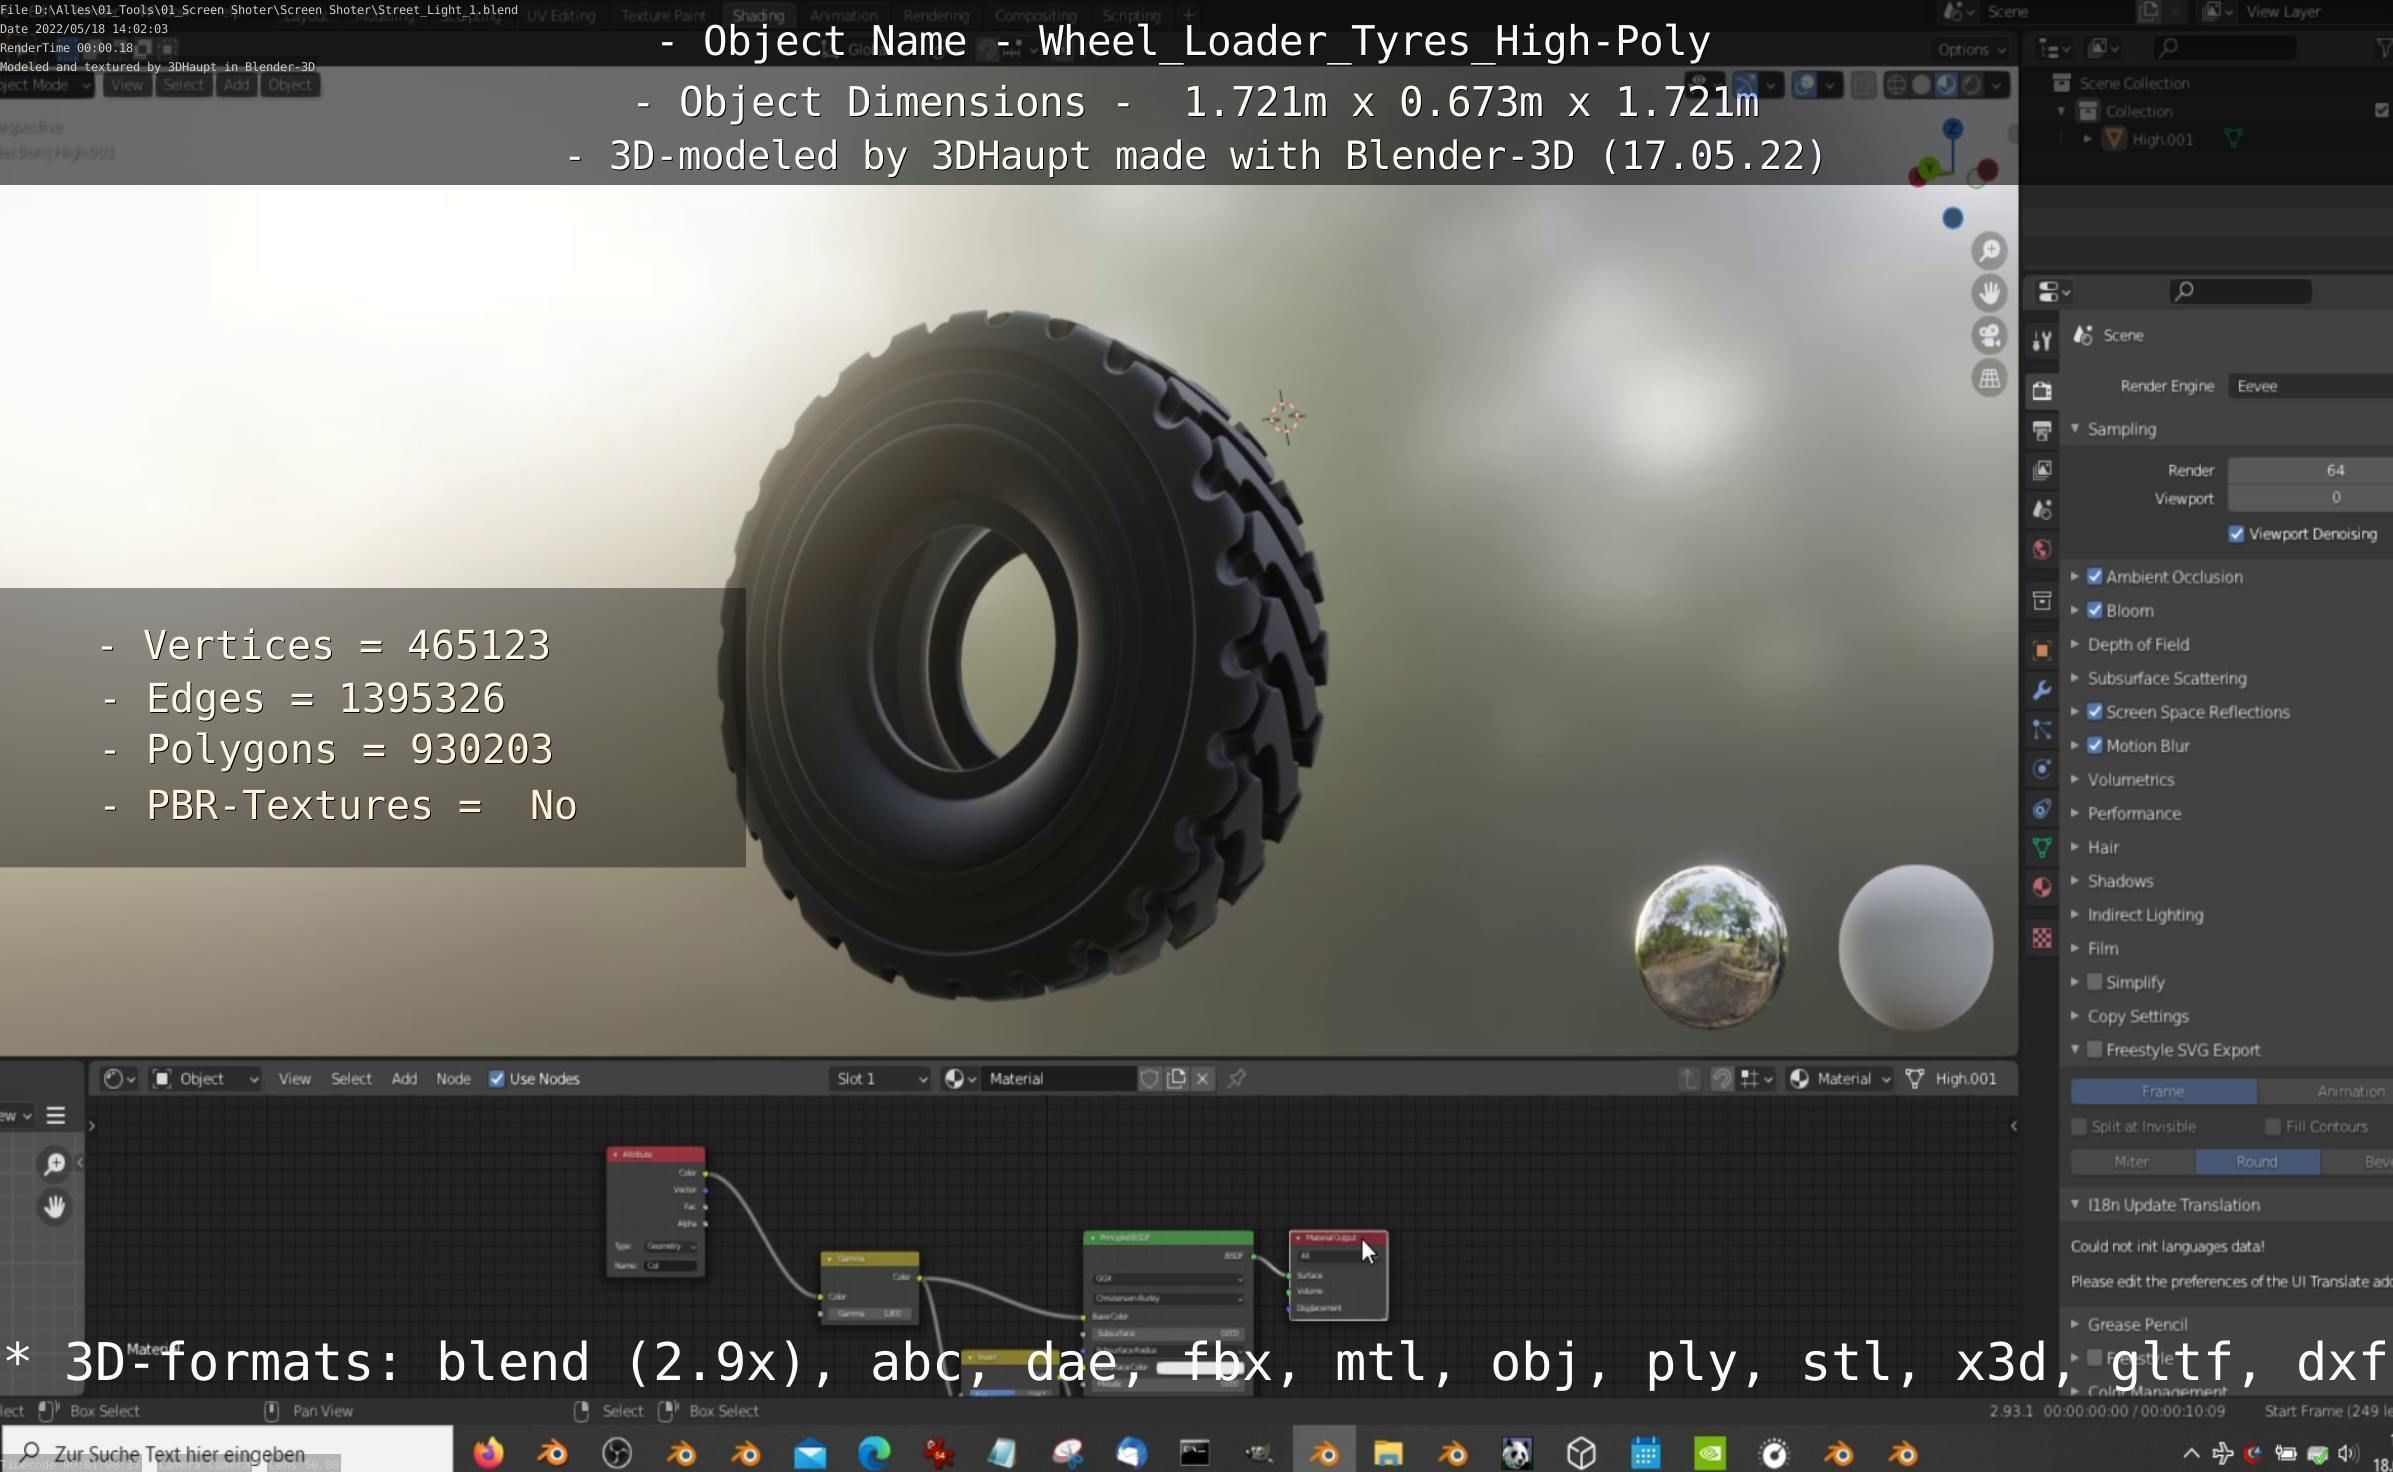Select Solid viewport shading

pyautogui.click(x=1921, y=85)
